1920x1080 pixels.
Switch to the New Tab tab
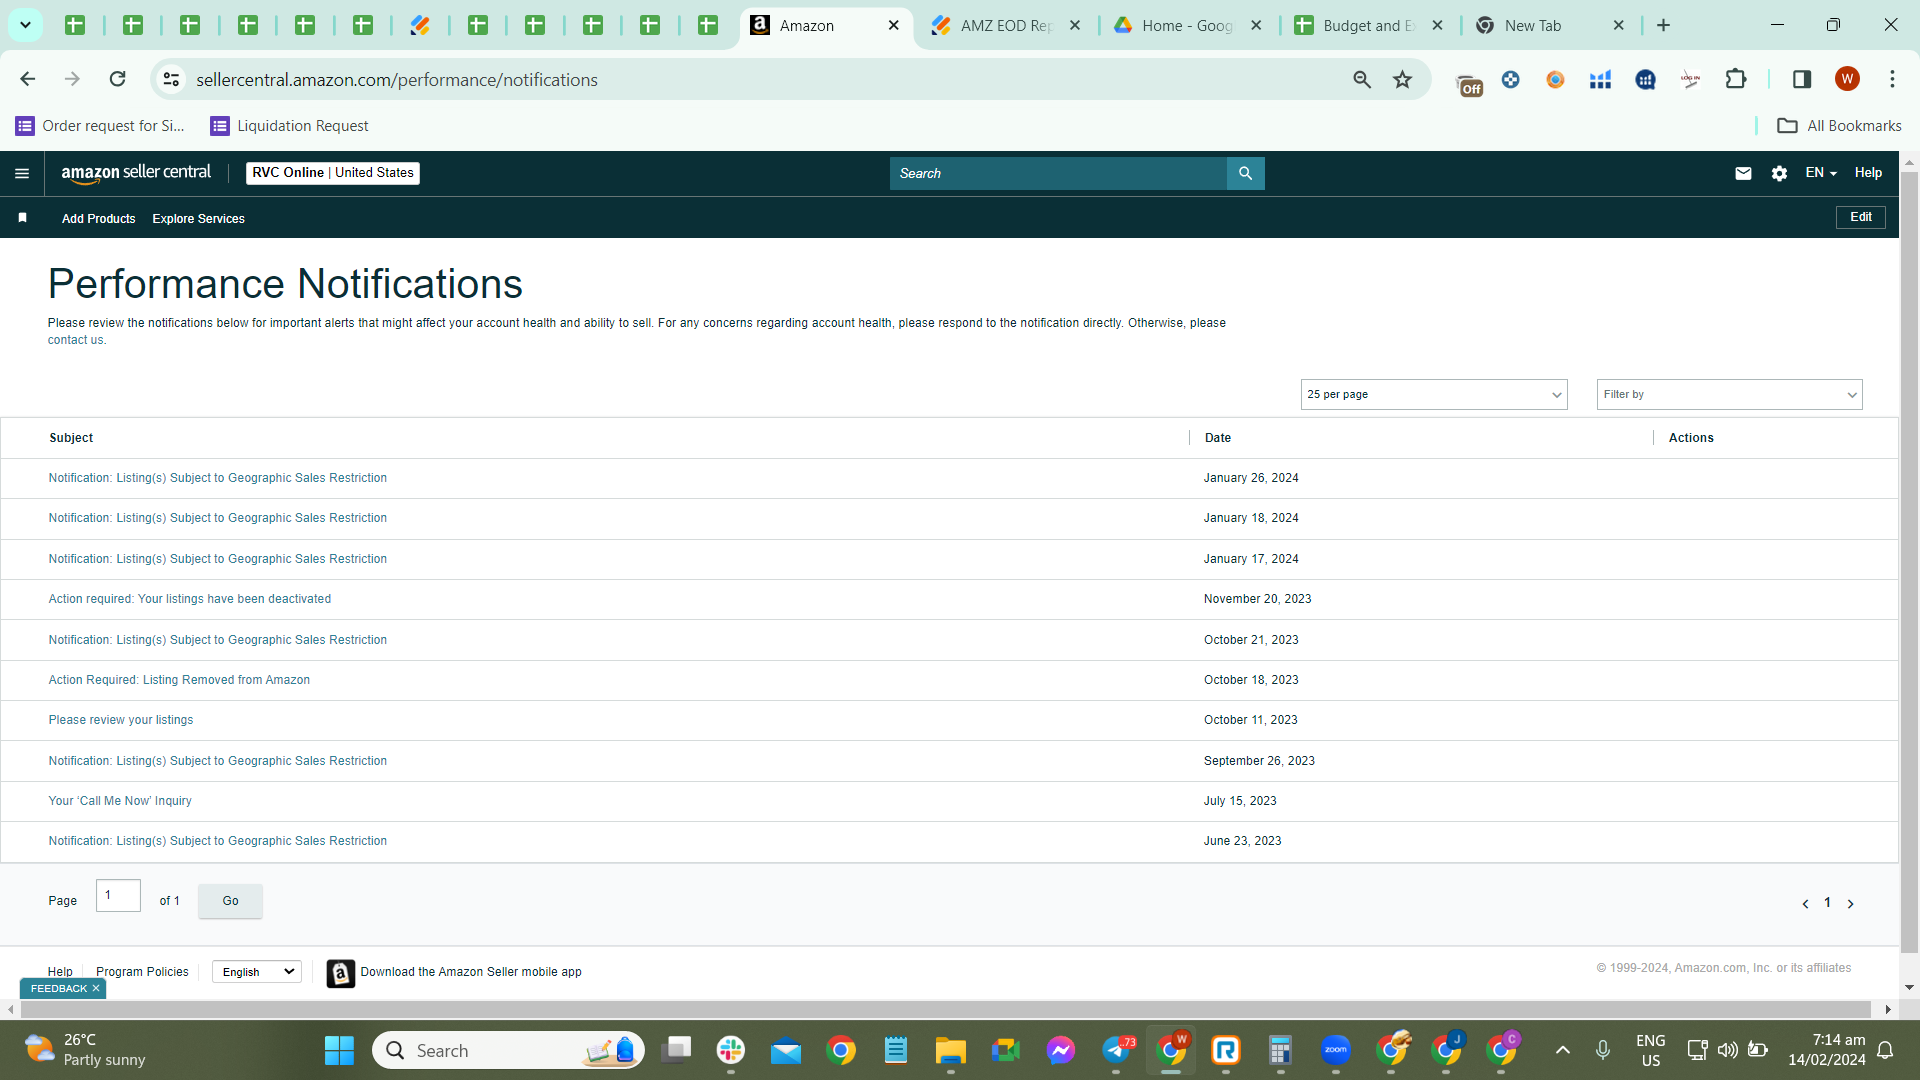point(1550,26)
